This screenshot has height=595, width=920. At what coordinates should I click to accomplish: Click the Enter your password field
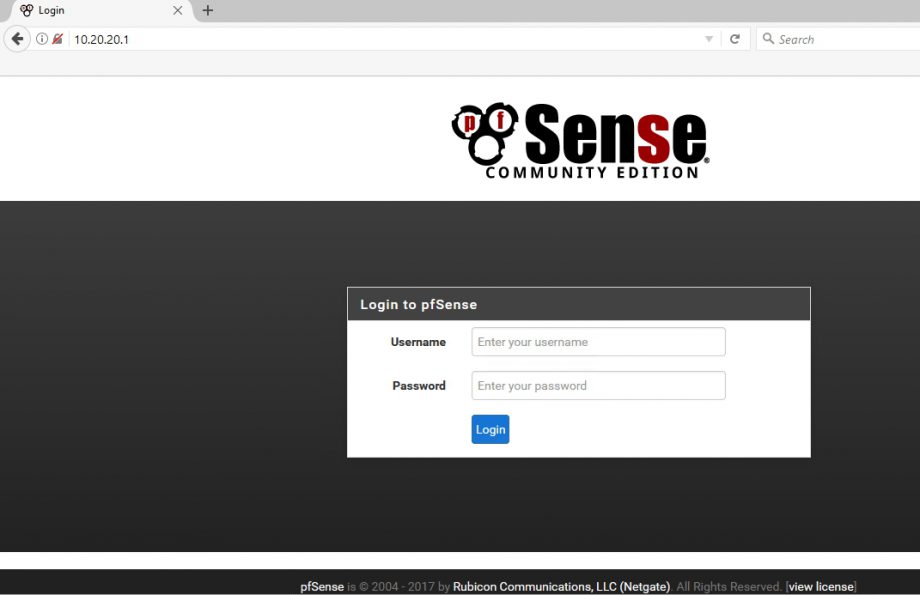click(x=598, y=385)
